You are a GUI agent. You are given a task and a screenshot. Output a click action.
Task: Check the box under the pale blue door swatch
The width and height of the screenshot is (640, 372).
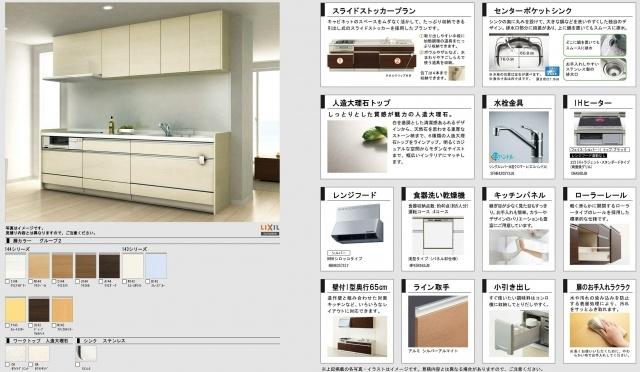click(148, 281)
